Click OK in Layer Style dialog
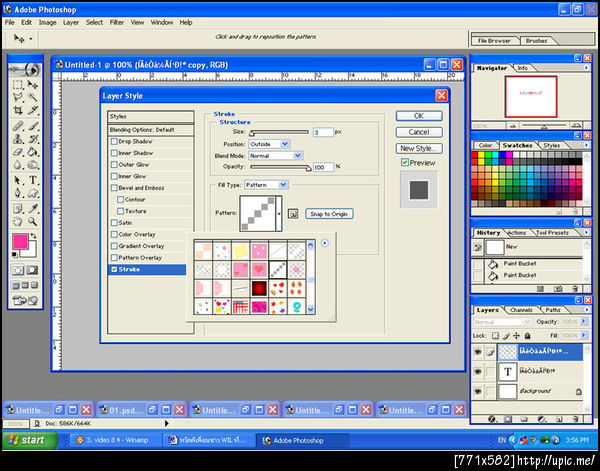The image size is (600, 471). click(x=419, y=116)
